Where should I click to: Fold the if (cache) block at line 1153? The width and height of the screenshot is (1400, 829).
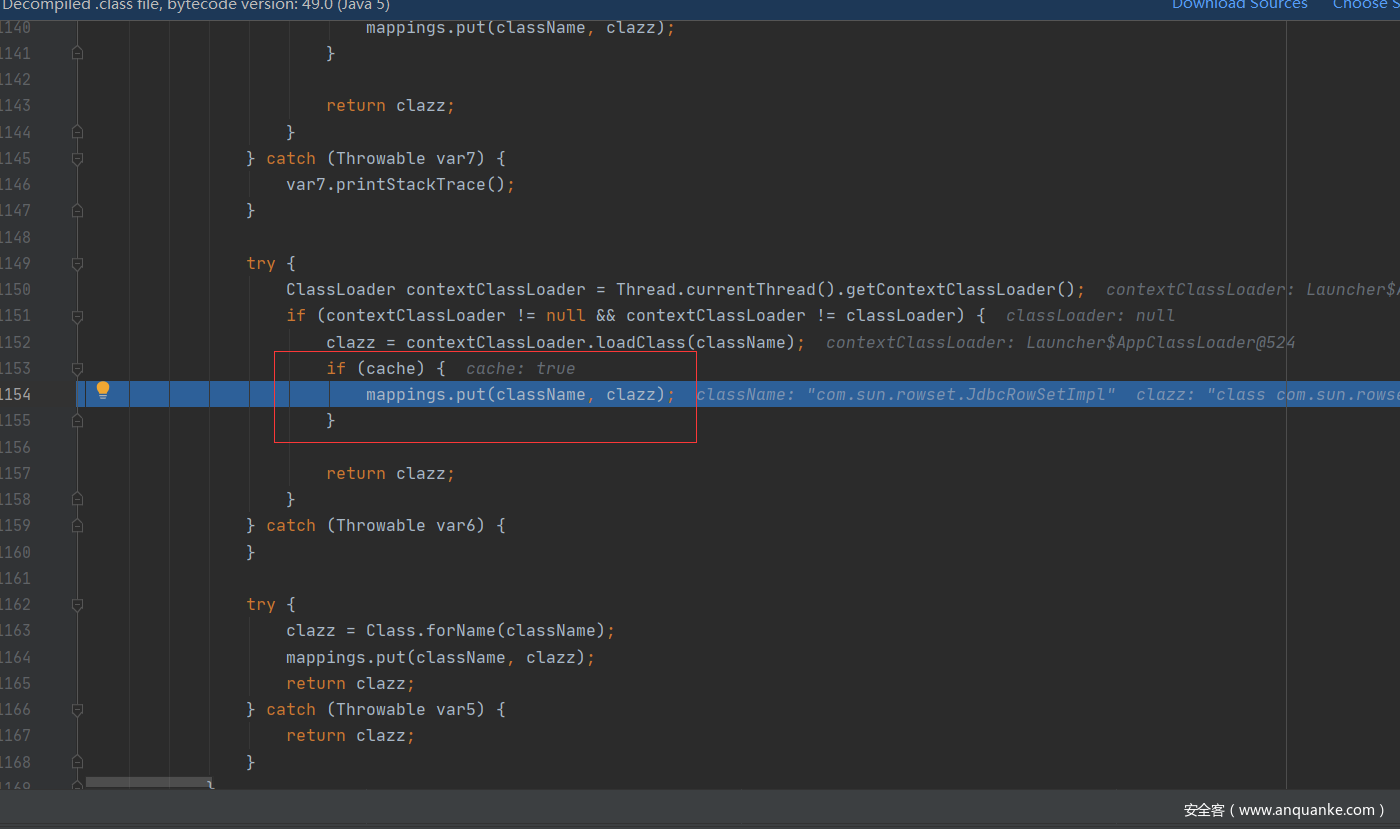tap(77, 368)
